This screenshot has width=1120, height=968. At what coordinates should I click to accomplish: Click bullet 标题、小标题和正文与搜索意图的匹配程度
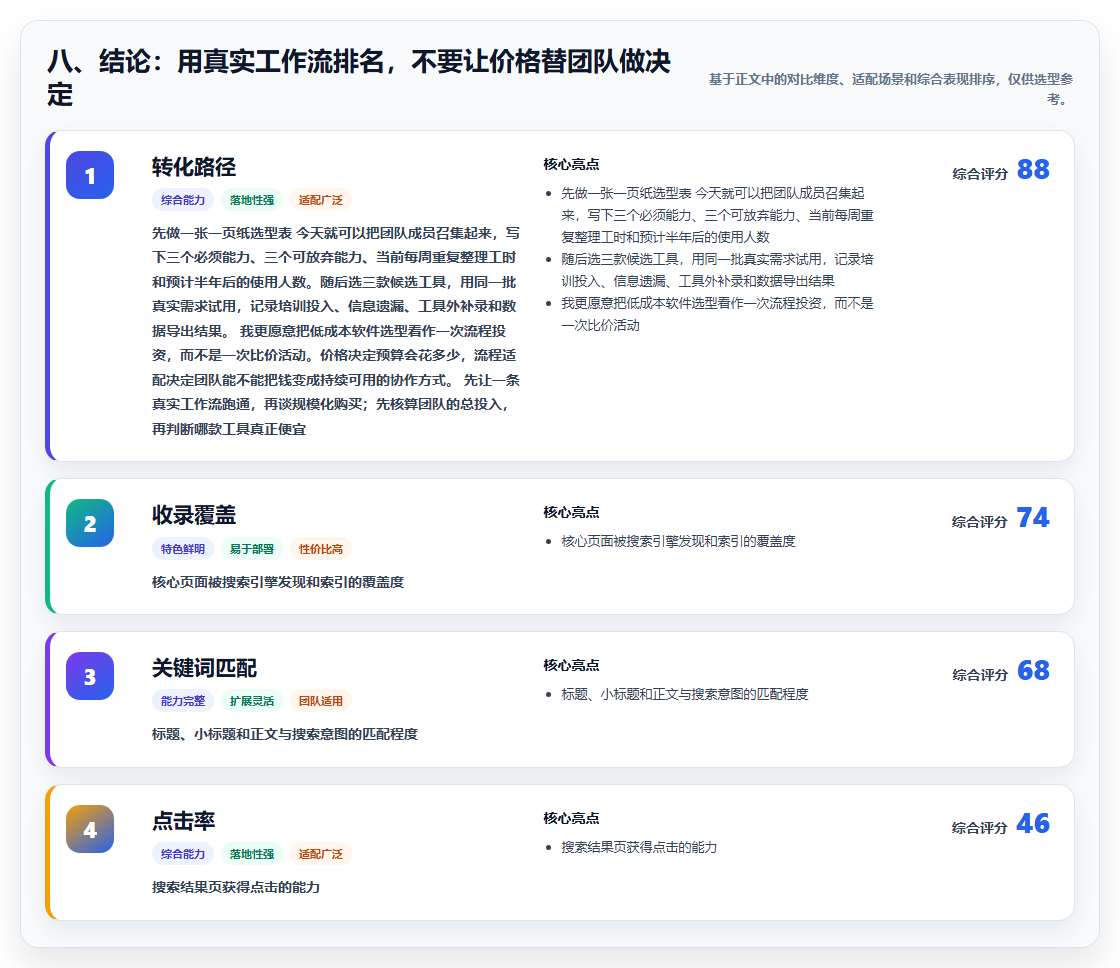[684, 694]
